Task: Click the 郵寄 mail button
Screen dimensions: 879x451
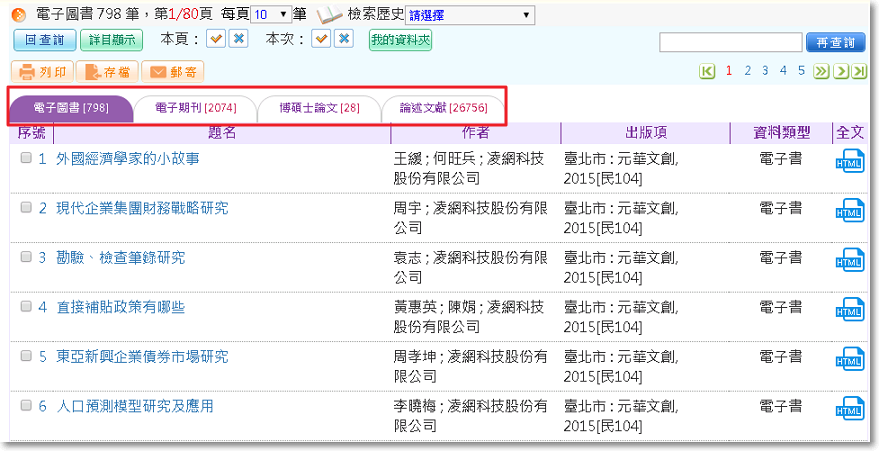Action: [x=173, y=72]
